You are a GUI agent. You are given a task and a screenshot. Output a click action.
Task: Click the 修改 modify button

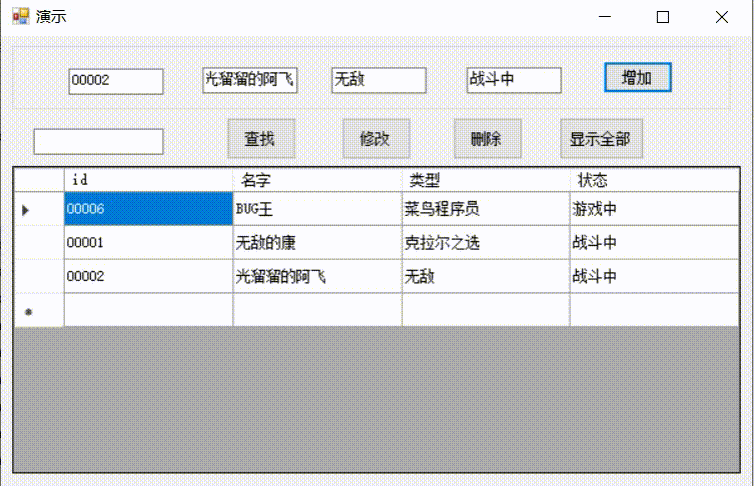pyautogui.click(x=376, y=139)
